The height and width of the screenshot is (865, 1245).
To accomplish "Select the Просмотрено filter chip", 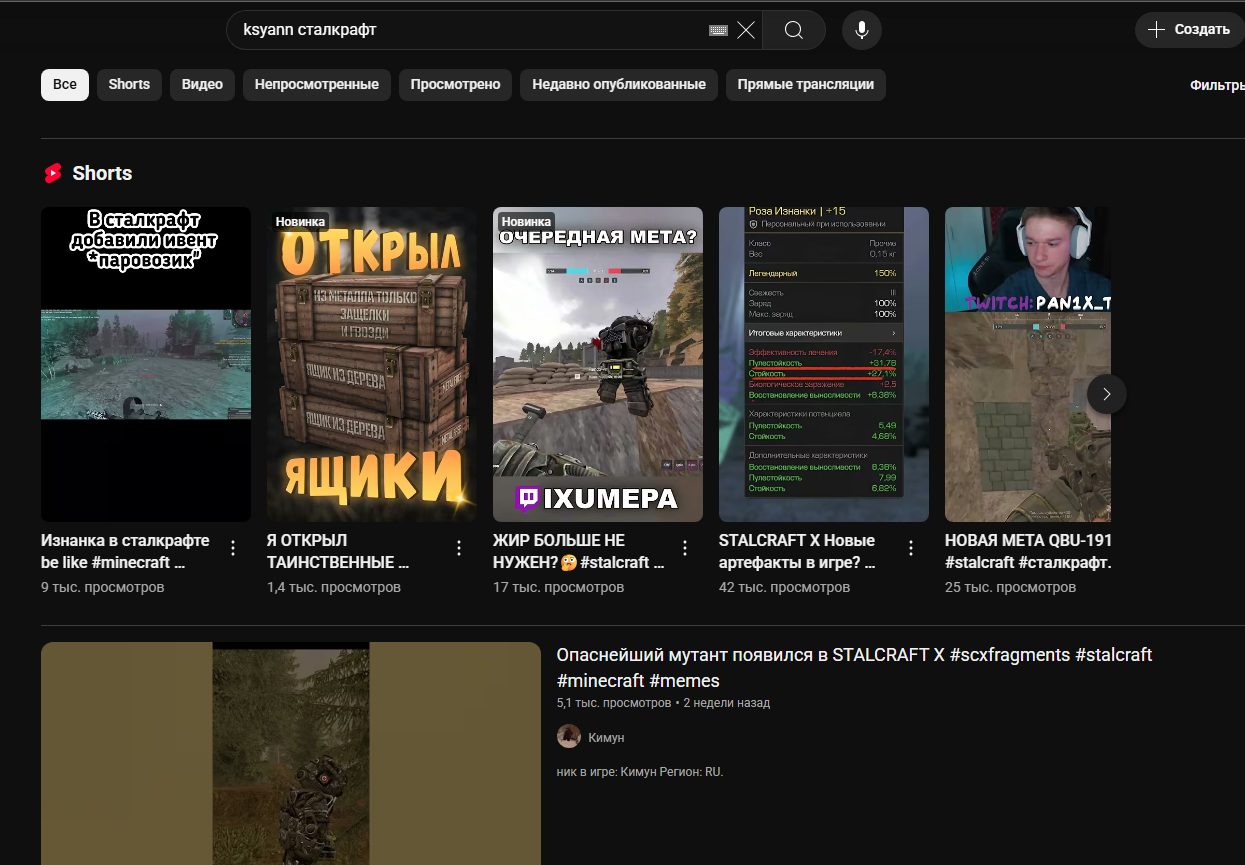I will click(455, 85).
